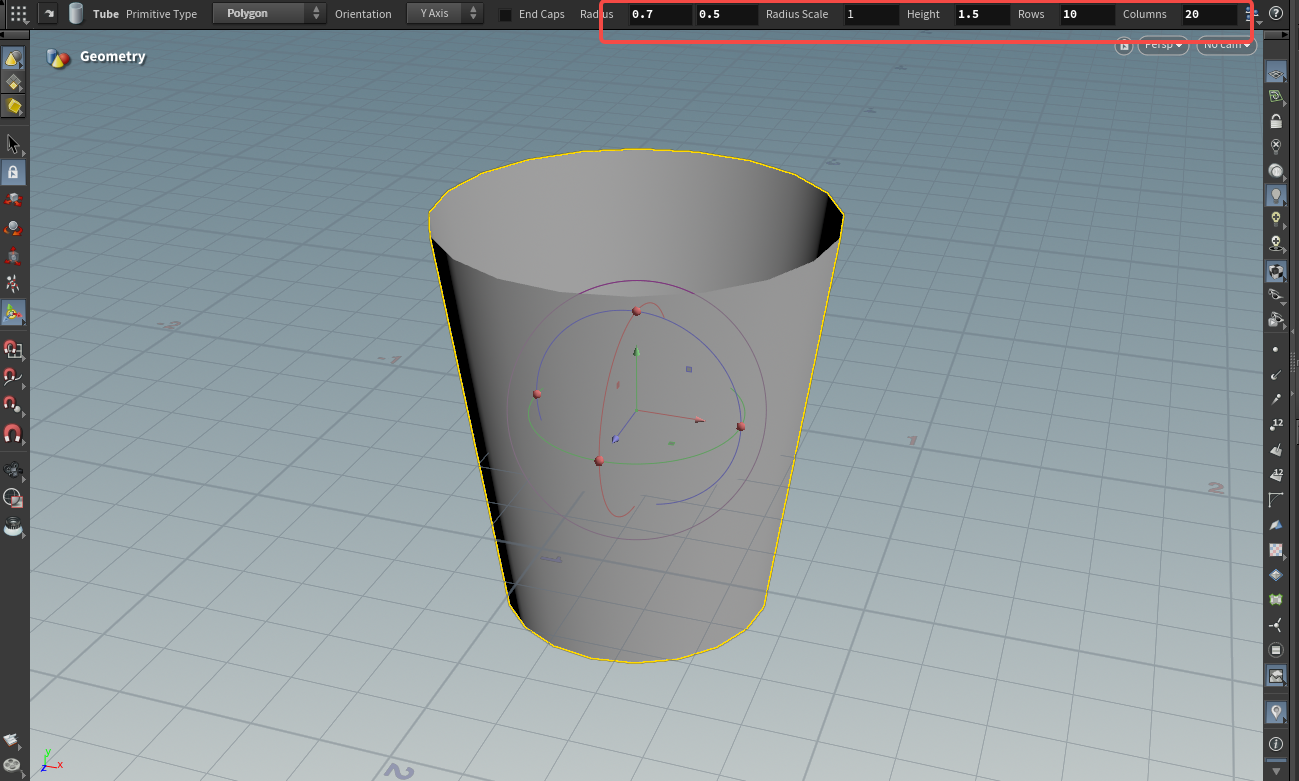Open the Tube primitive icon in operation bar
Screen dimensions: 1299x781
coord(76,13)
